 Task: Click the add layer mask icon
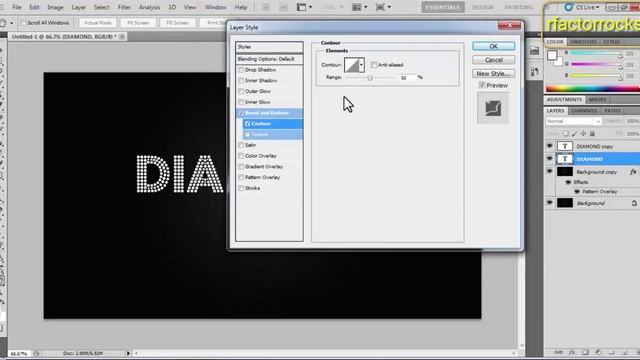(585, 352)
